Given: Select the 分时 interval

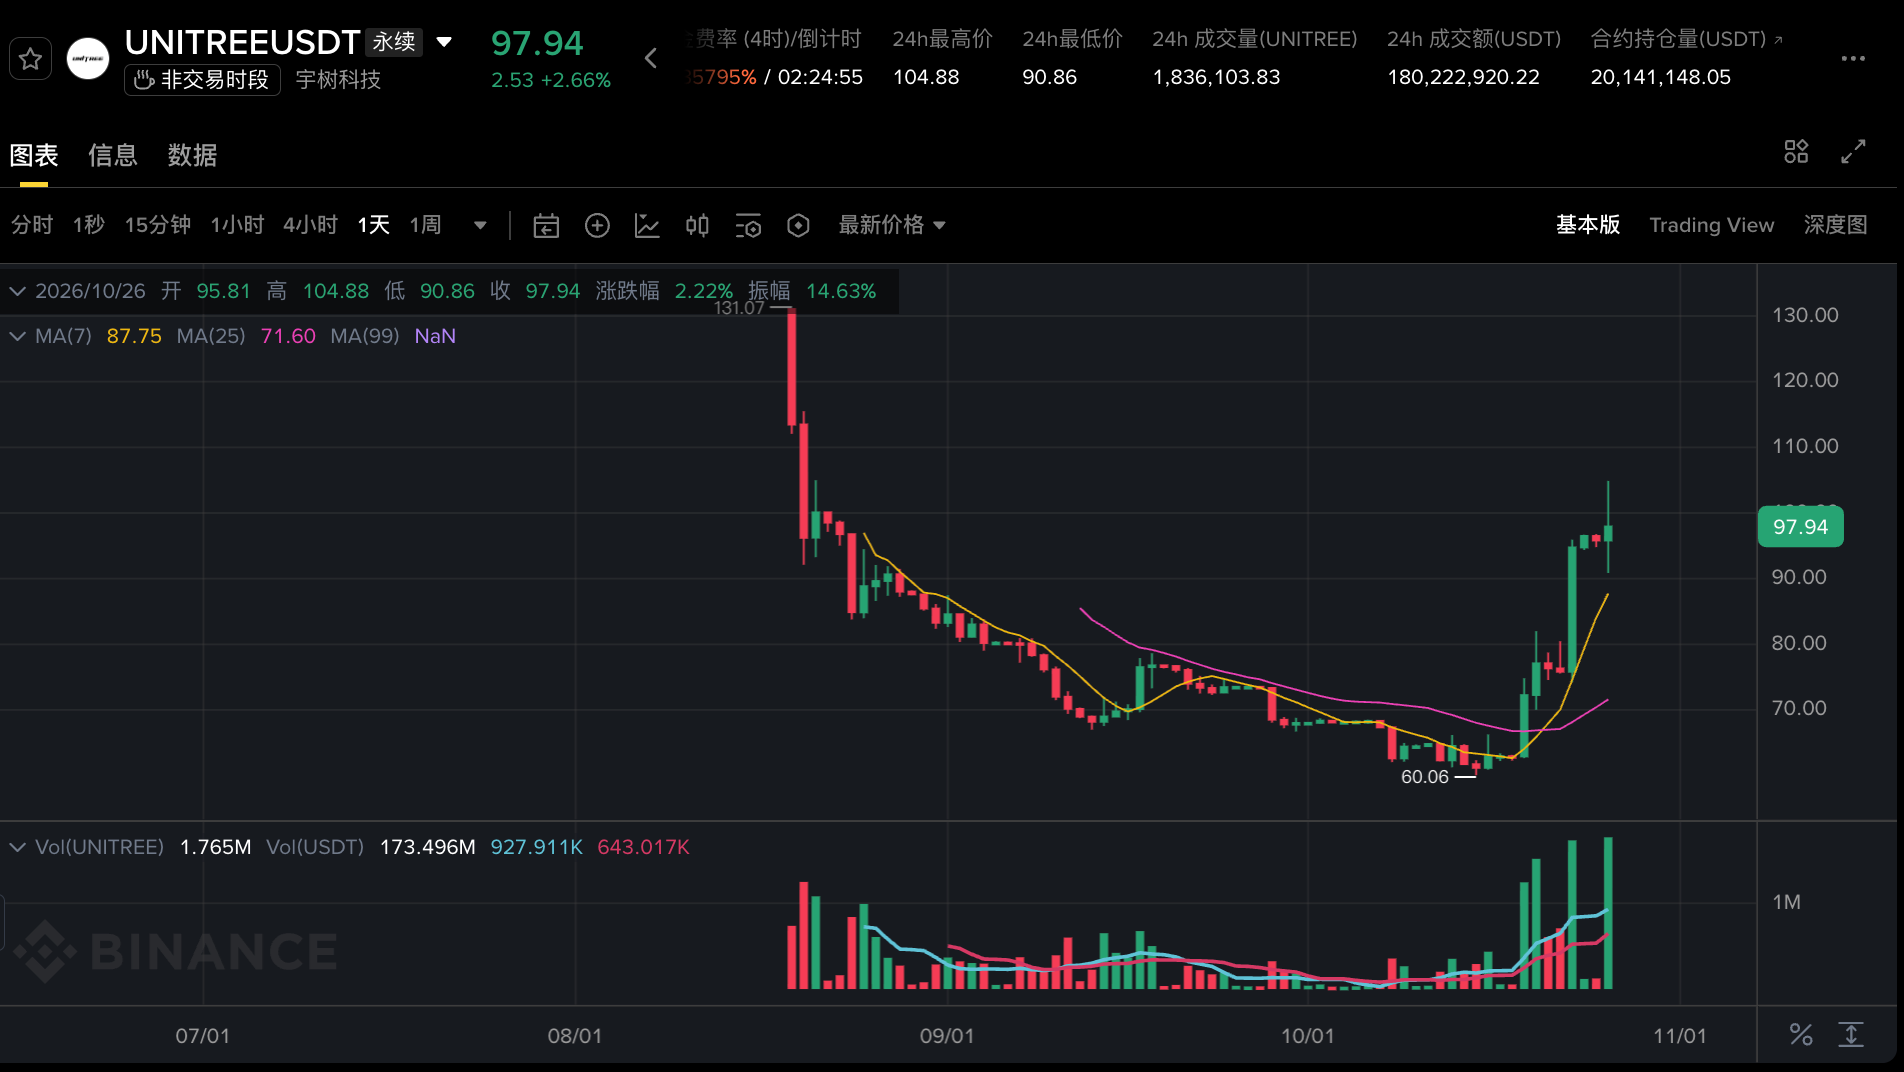Looking at the screenshot, I should click(x=32, y=225).
